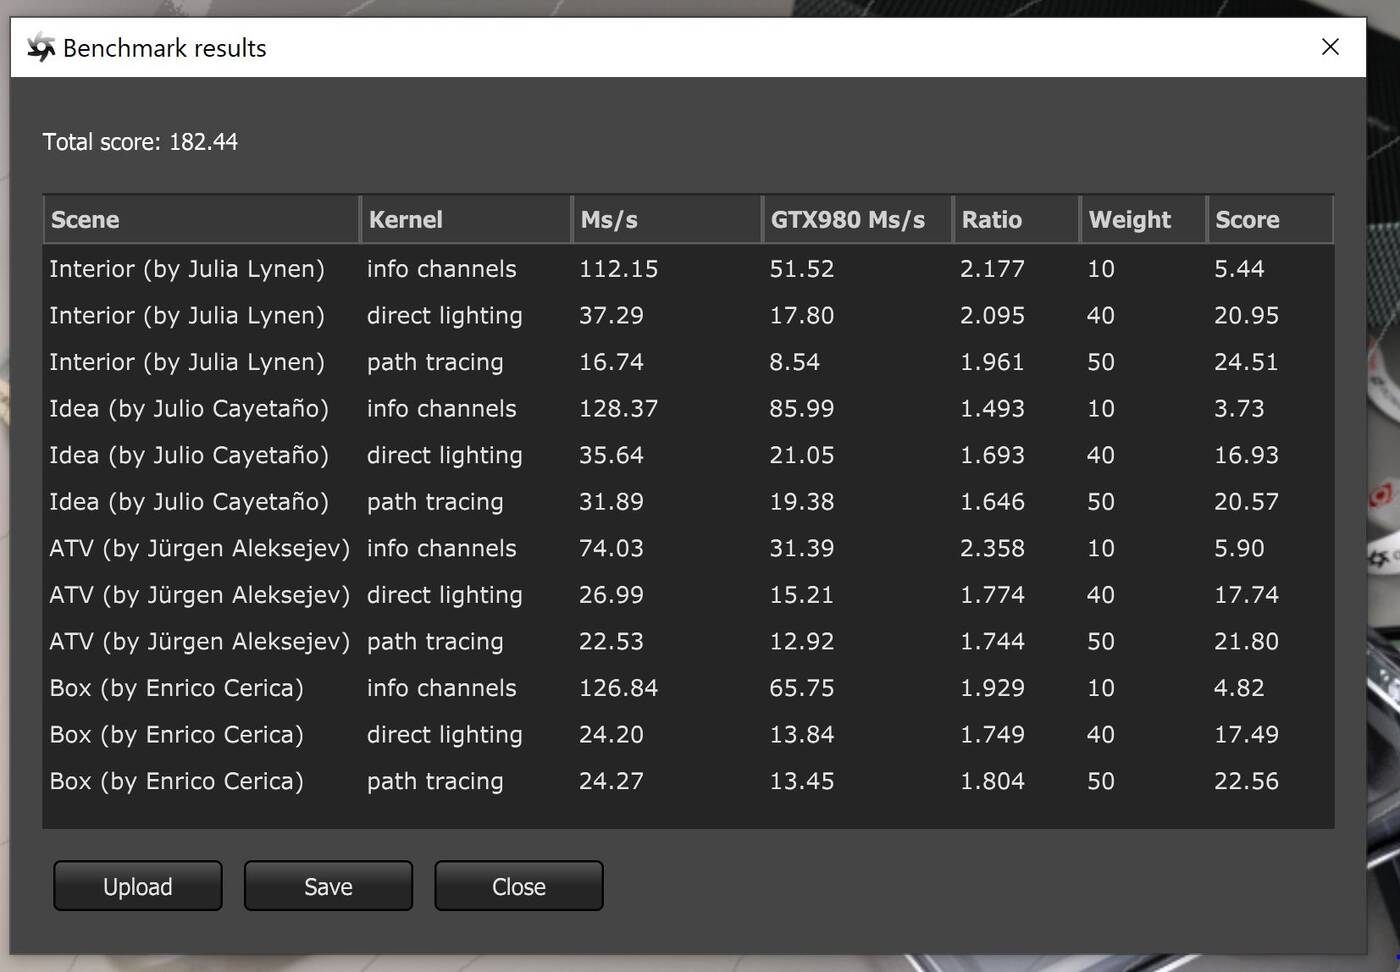Sort table by Score column header

pyautogui.click(x=1269, y=220)
